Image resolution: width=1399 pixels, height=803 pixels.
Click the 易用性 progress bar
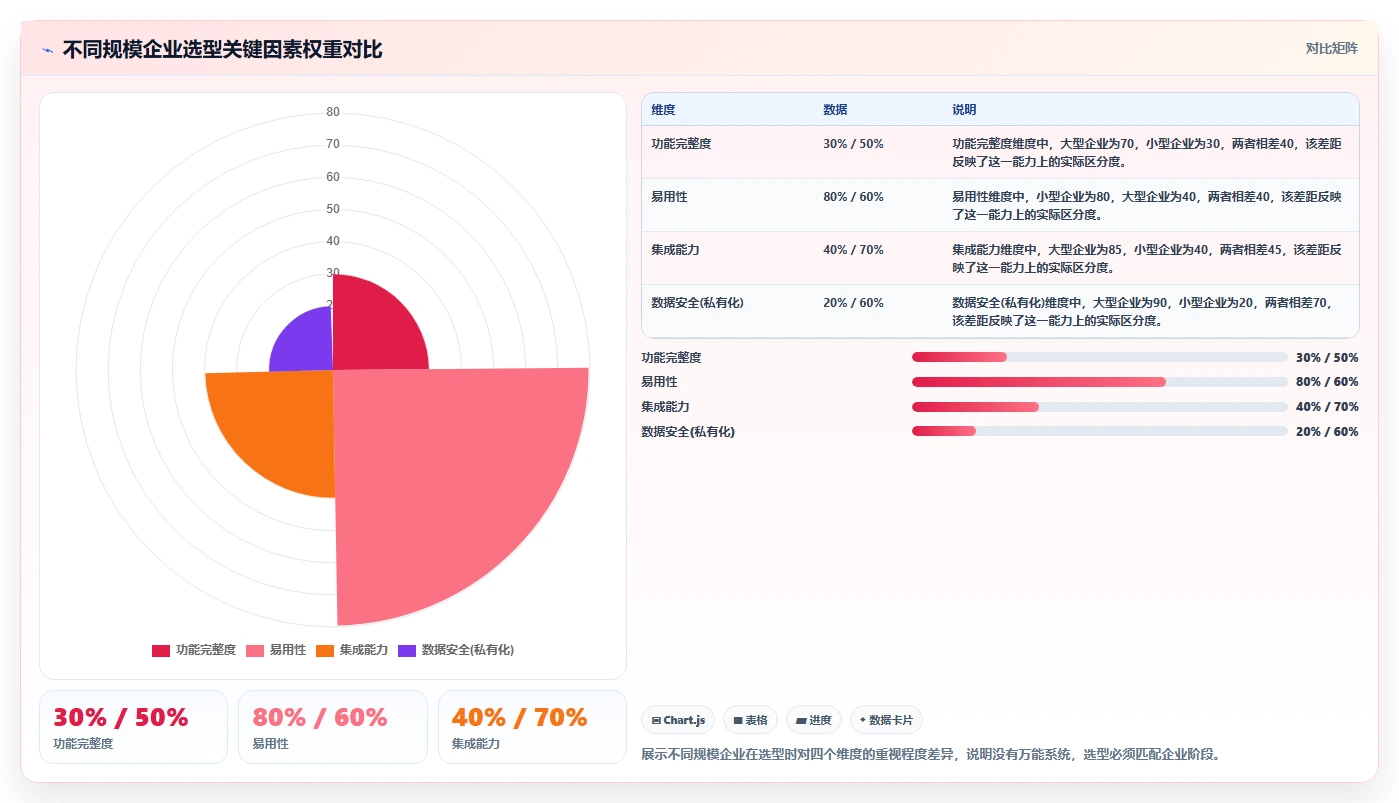click(x=1100, y=382)
